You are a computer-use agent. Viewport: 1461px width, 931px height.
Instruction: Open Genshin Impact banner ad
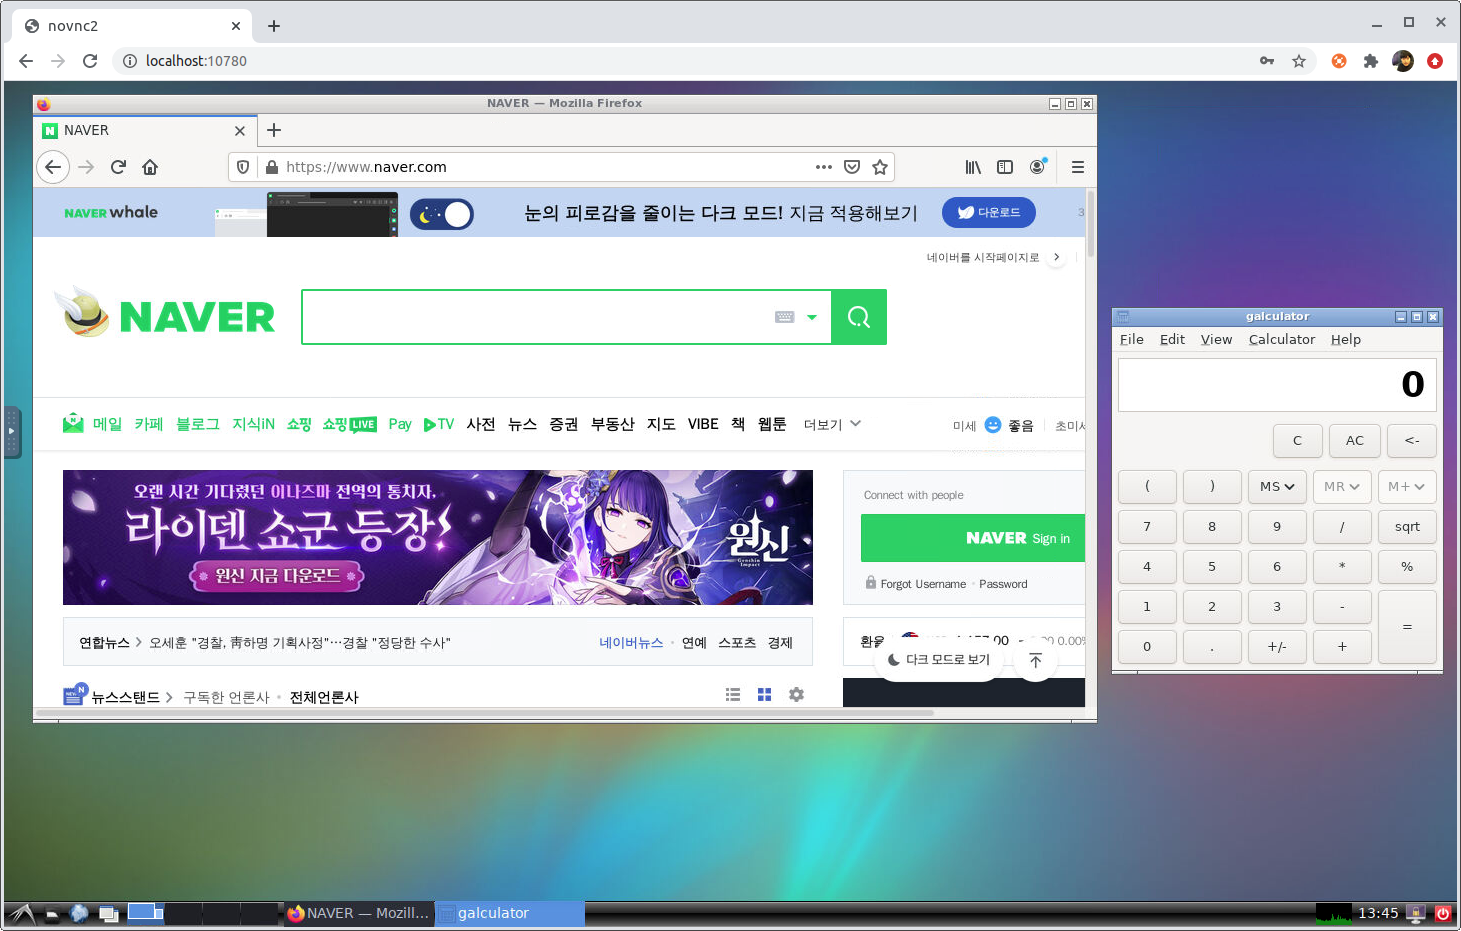point(438,538)
